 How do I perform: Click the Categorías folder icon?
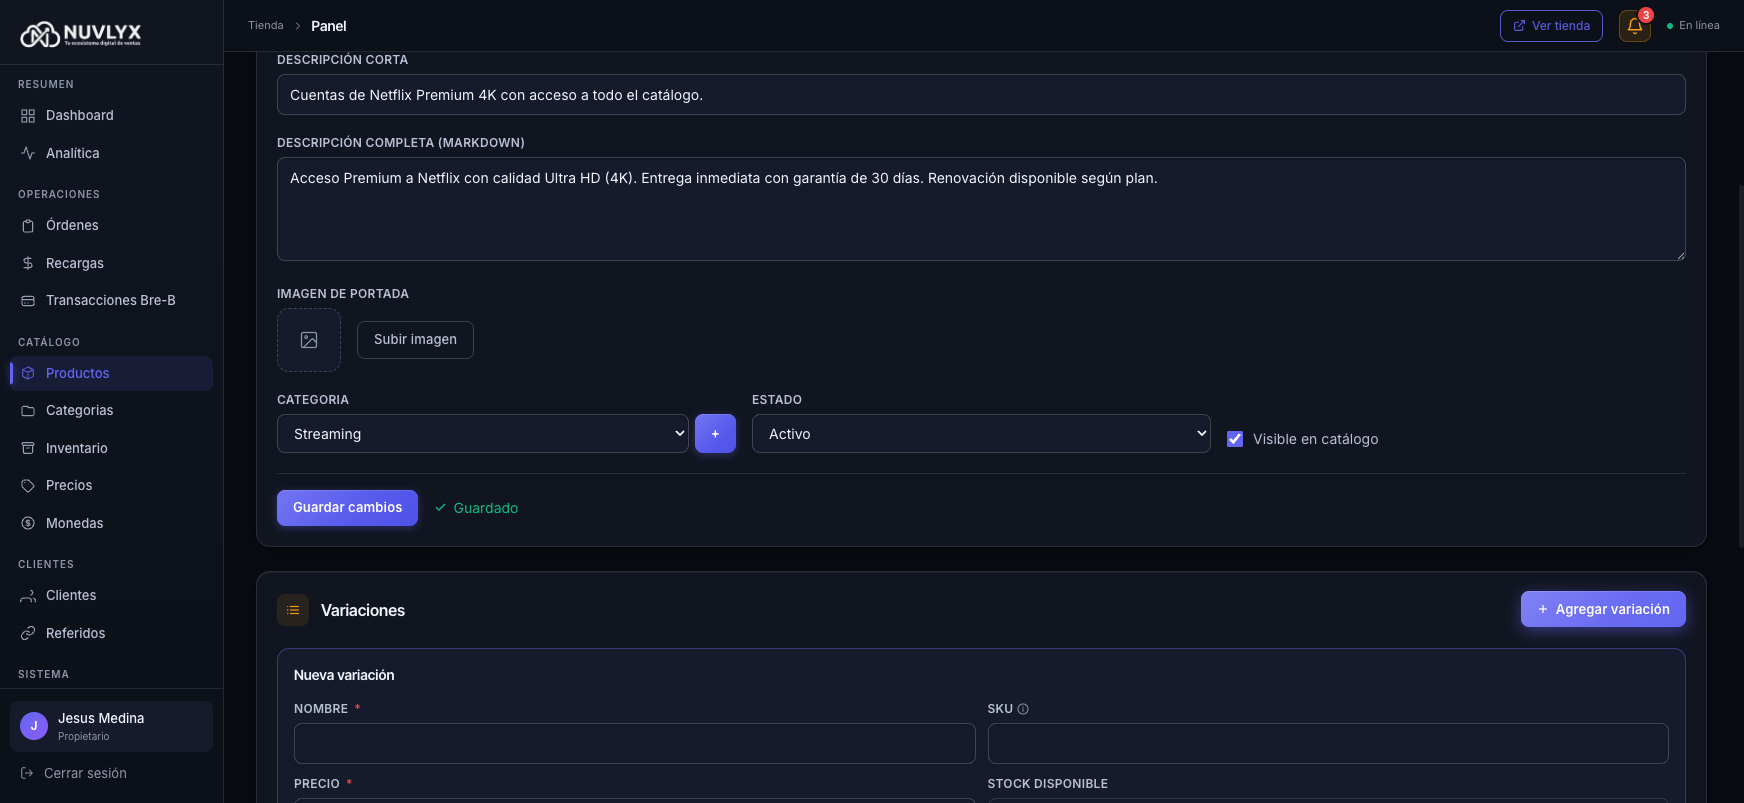28,411
